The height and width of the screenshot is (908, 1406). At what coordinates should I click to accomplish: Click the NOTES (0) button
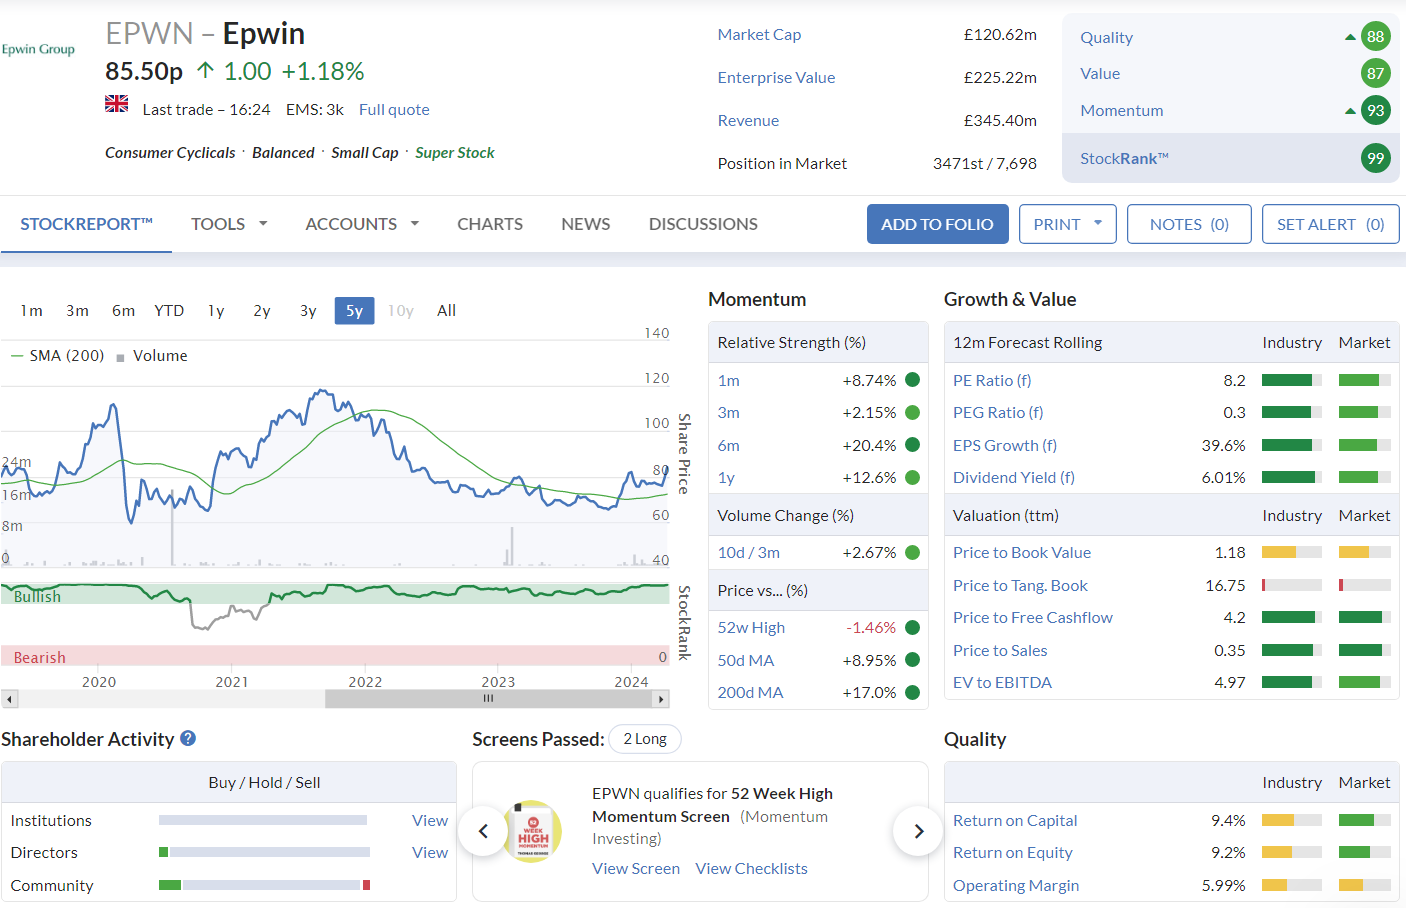[1189, 224]
